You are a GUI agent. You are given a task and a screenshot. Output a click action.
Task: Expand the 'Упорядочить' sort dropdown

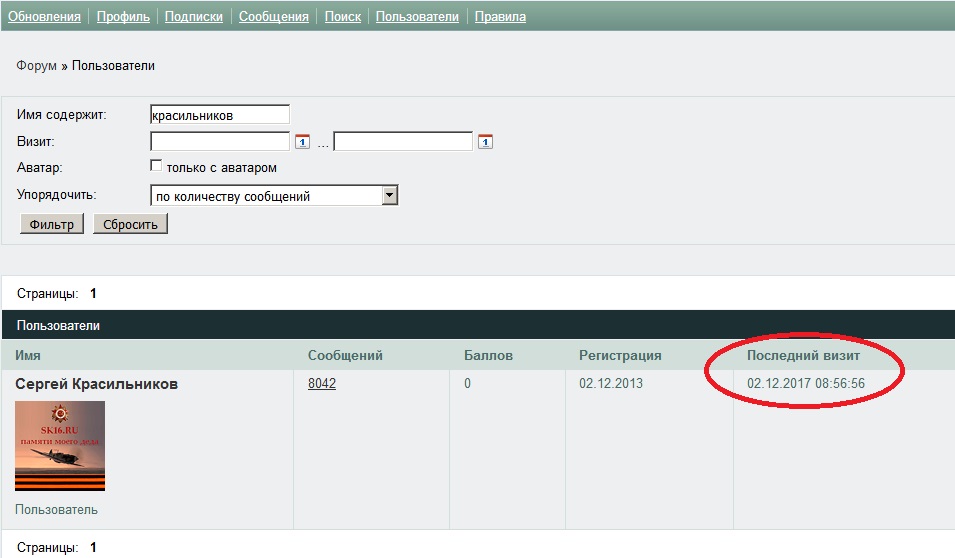390,196
